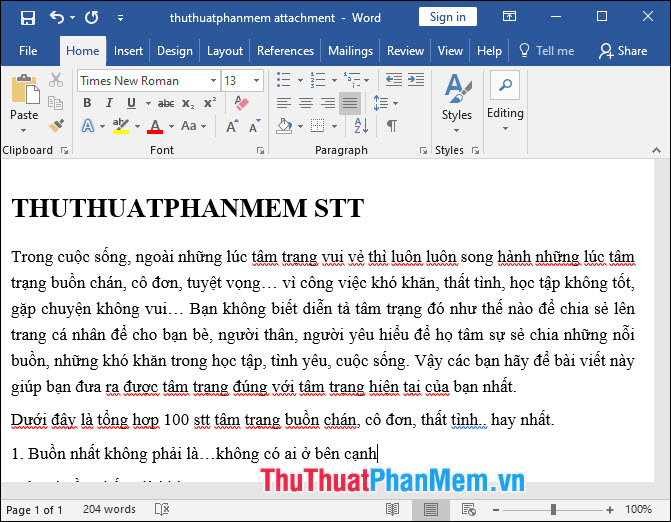Viewport: 671px width, 522px height.
Task: Expand font color dropdown arrow
Action: [x=171, y=126]
